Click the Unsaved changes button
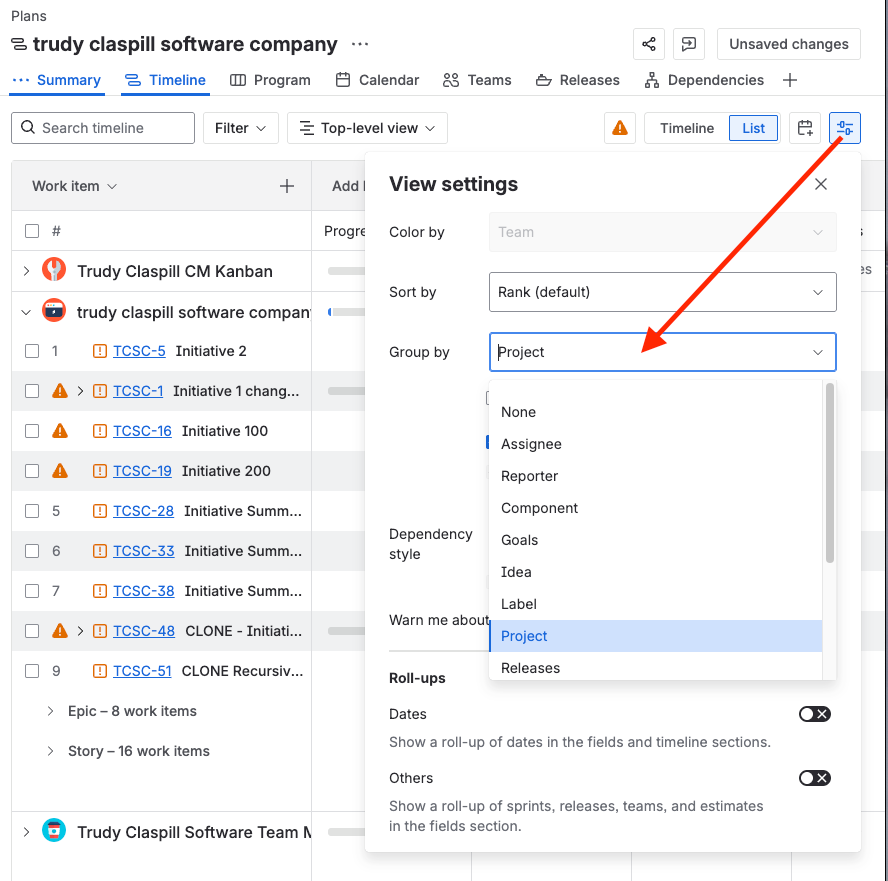888x881 pixels. [788, 44]
